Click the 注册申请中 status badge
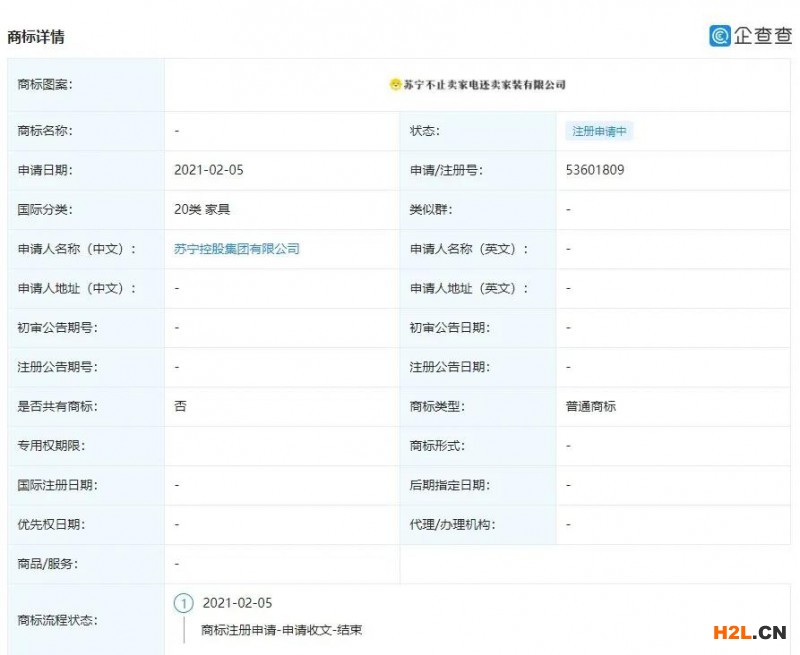Viewport: 800px width, 655px height. click(x=599, y=131)
